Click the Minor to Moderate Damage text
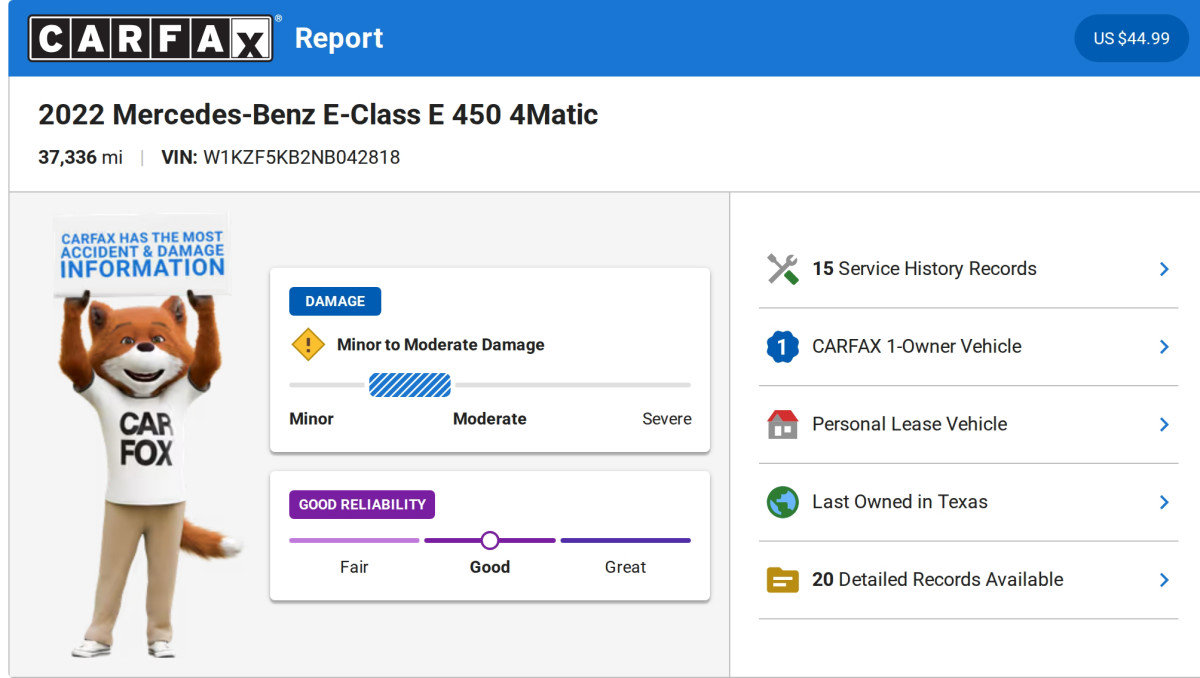Image resolution: width=1200 pixels, height=678 pixels. (x=441, y=345)
